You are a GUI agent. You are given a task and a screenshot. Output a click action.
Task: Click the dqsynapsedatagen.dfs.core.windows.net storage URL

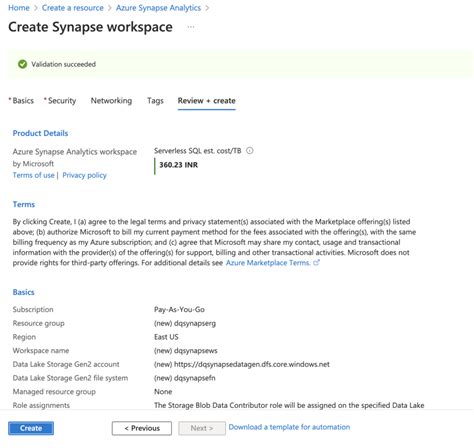(x=252, y=364)
